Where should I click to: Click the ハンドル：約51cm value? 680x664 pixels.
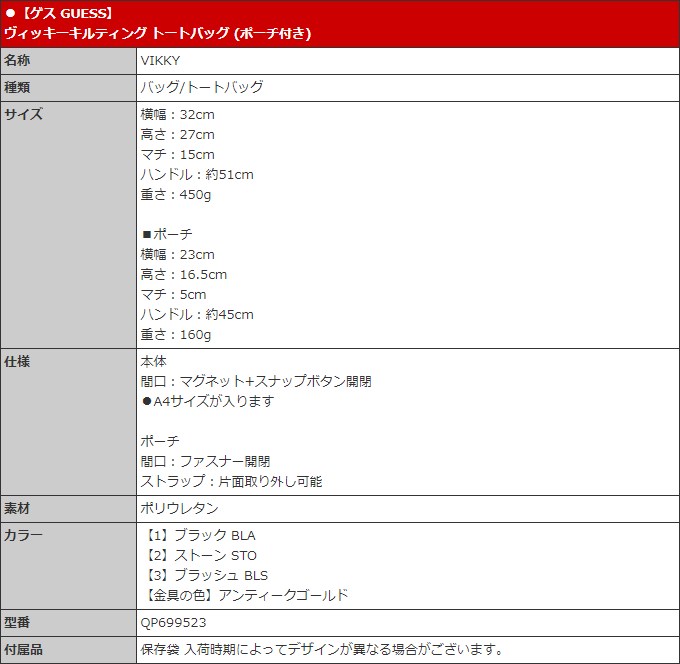[x=197, y=174]
